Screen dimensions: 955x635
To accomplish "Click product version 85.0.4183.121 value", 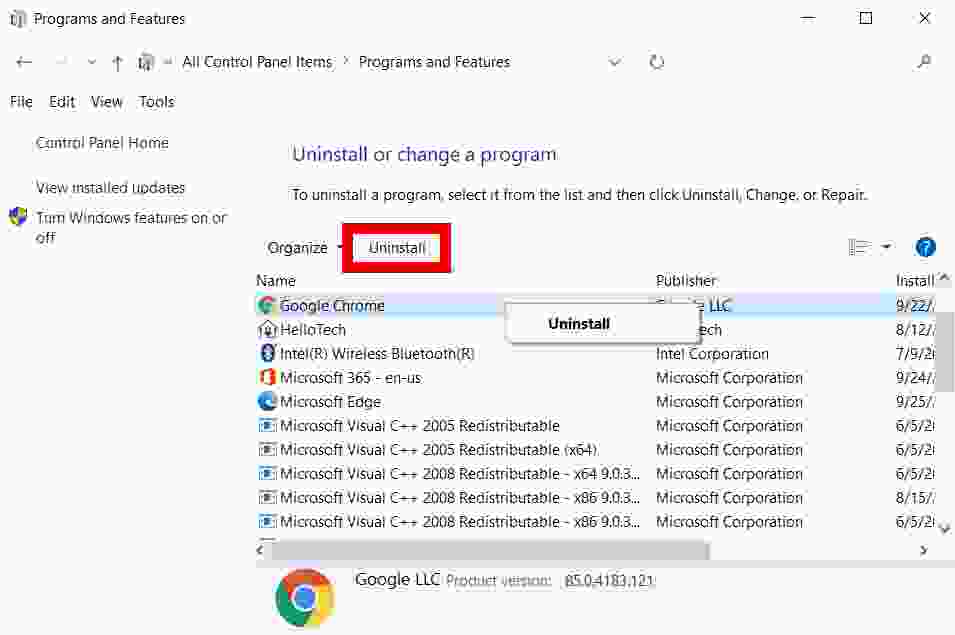I will pos(608,581).
